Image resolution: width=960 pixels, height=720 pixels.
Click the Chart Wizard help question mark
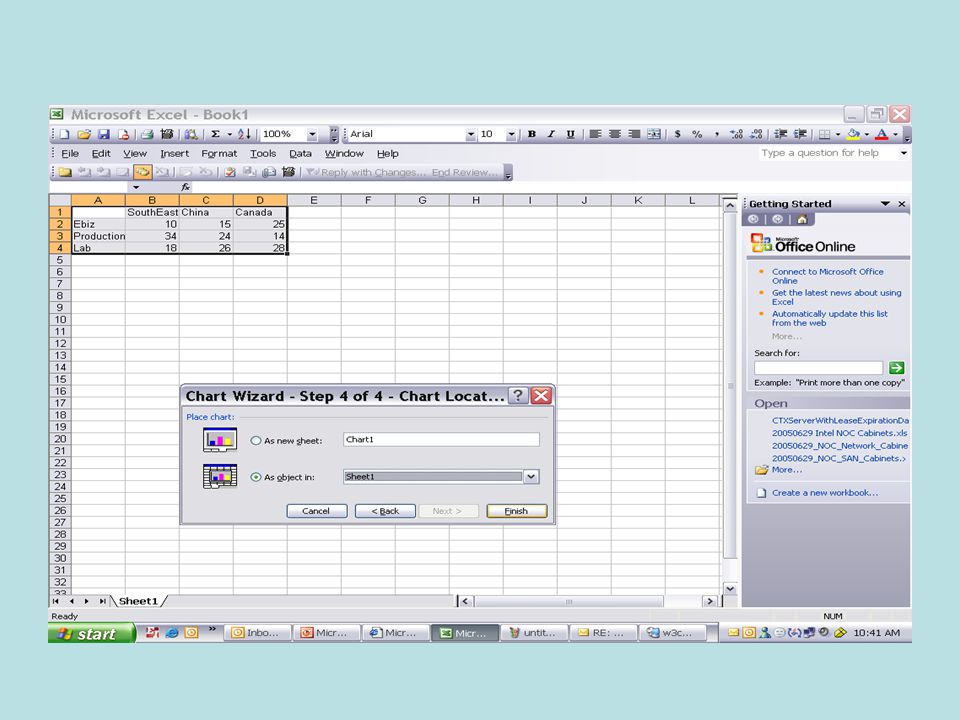(518, 396)
